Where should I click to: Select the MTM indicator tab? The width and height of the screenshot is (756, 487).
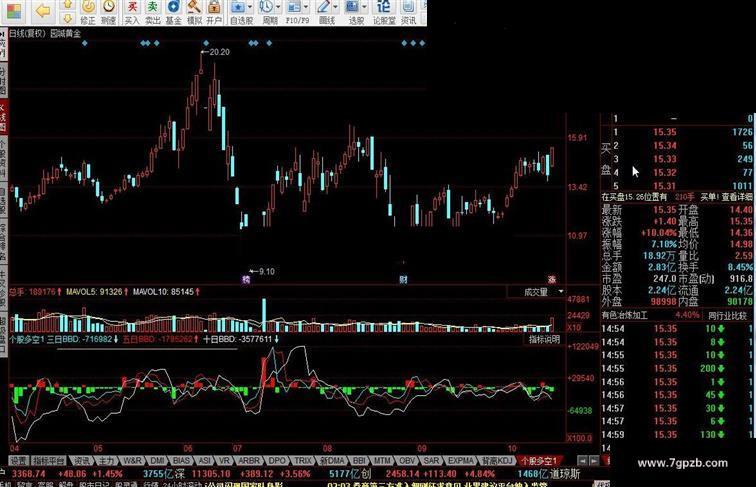(382, 461)
